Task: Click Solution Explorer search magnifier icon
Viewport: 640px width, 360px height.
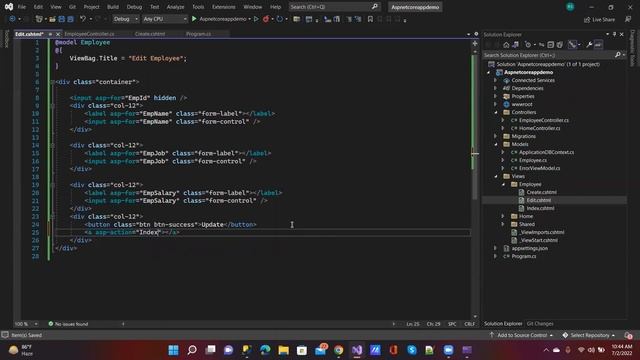Action: 618,55
